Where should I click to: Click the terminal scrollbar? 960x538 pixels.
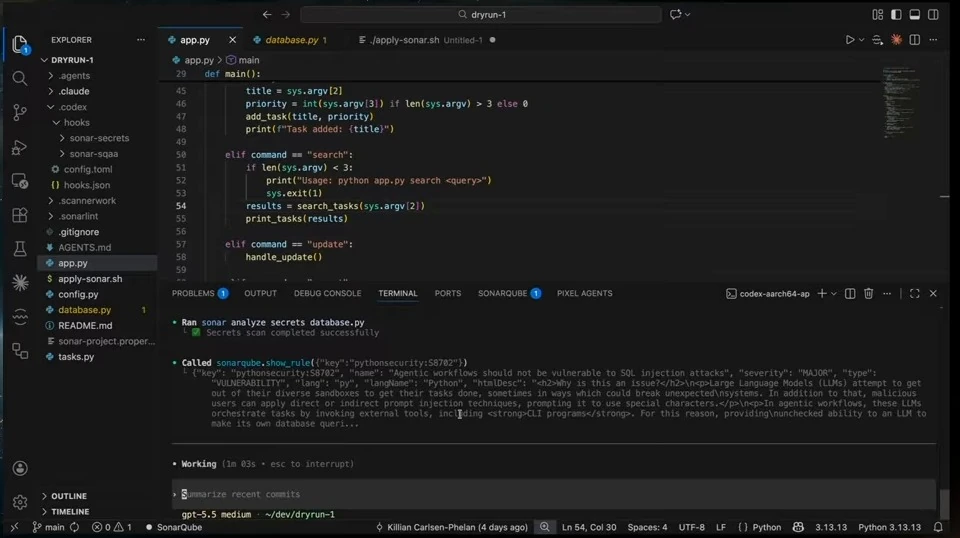coord(945,505)
